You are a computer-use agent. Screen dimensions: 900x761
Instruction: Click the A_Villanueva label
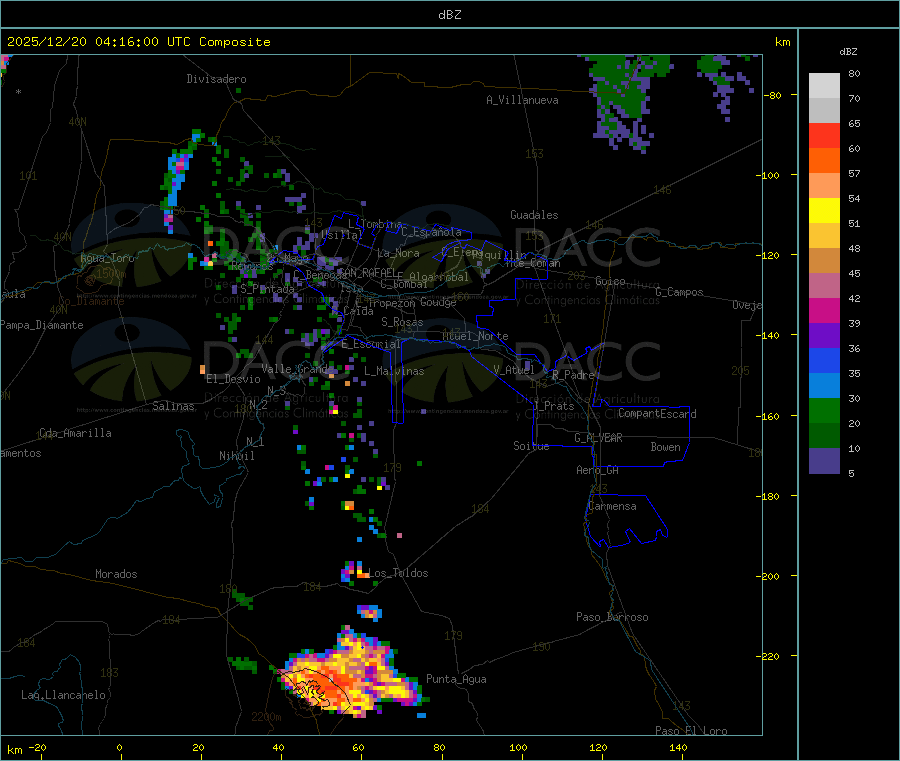click(x=522, y=100)
